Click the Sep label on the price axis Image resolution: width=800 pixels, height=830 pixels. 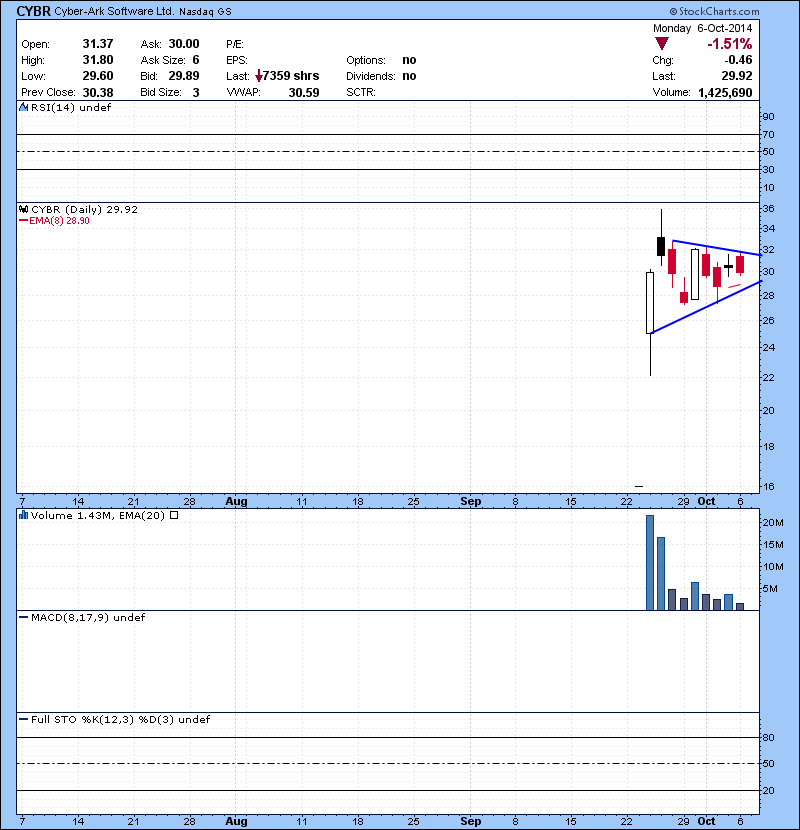(x=471, y=501)
